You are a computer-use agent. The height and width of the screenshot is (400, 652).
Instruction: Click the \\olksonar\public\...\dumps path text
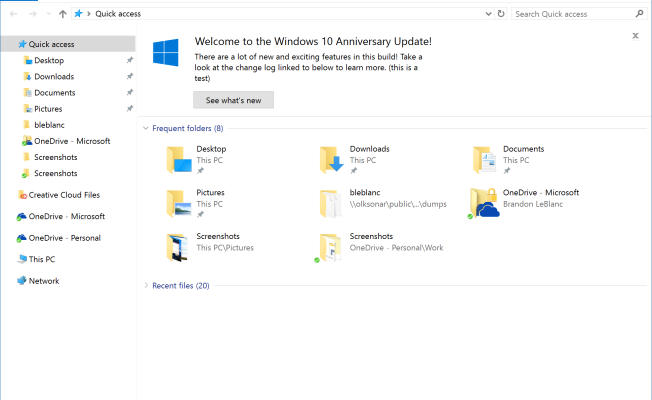(x=398, y=204)
